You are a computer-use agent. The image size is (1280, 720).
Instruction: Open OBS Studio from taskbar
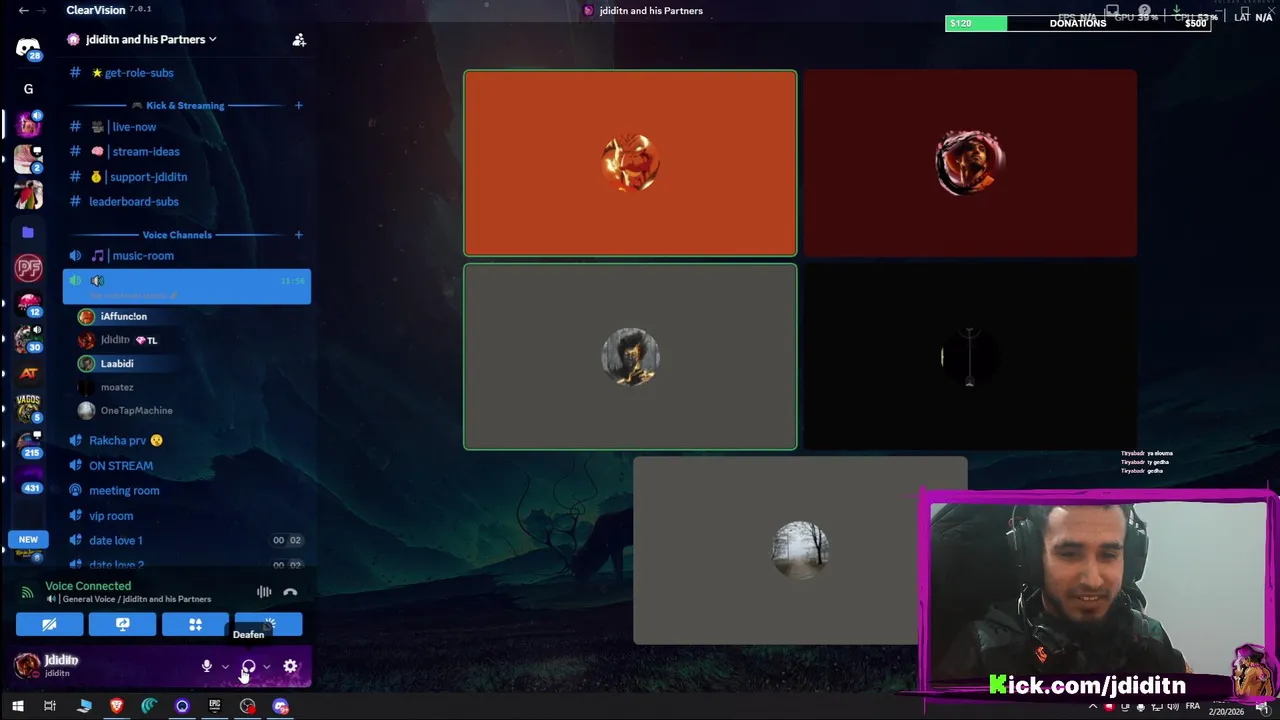coord(247,706)
